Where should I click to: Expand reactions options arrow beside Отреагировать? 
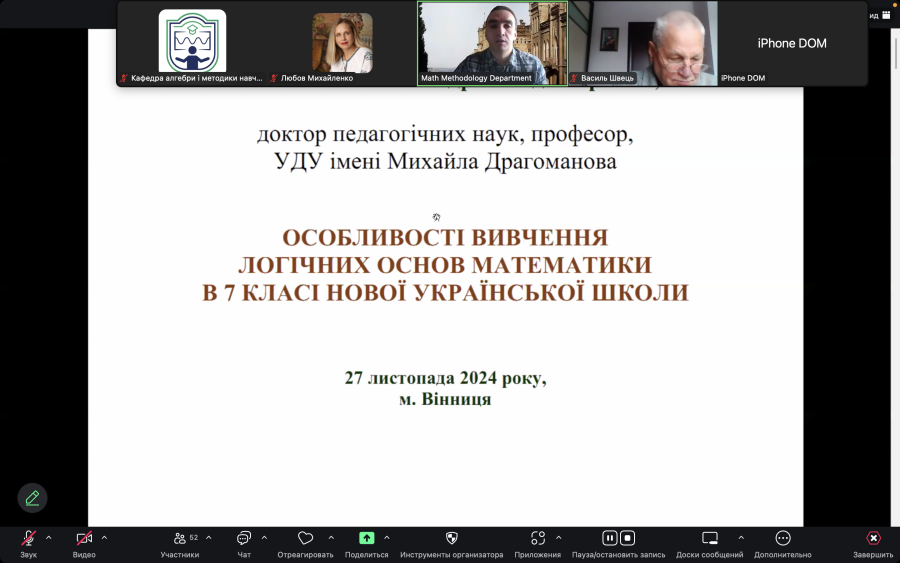point(331,538)
